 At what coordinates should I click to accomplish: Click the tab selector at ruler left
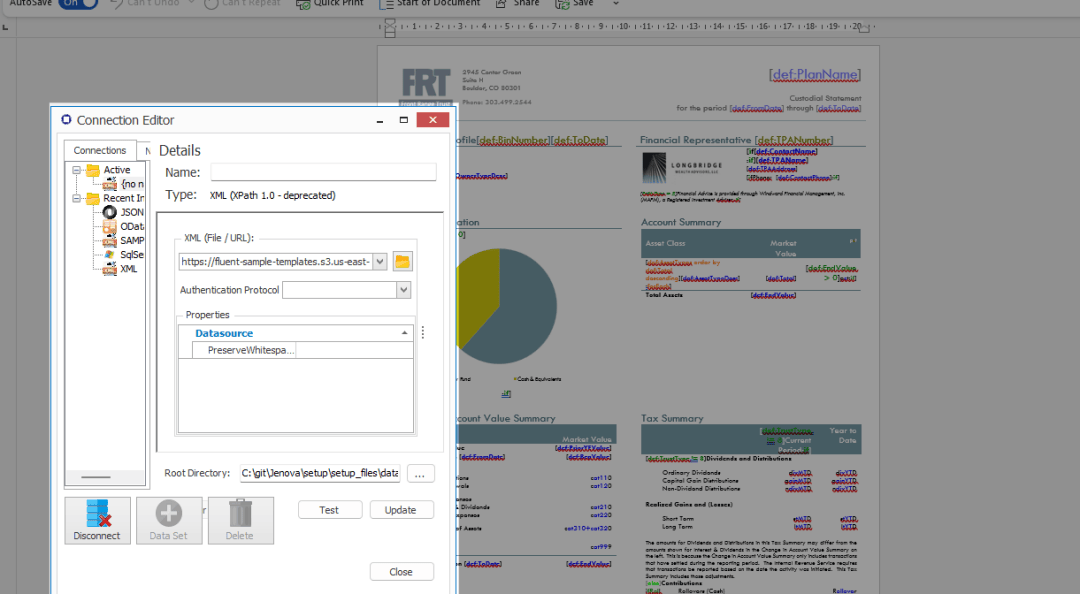coord(6,28)
